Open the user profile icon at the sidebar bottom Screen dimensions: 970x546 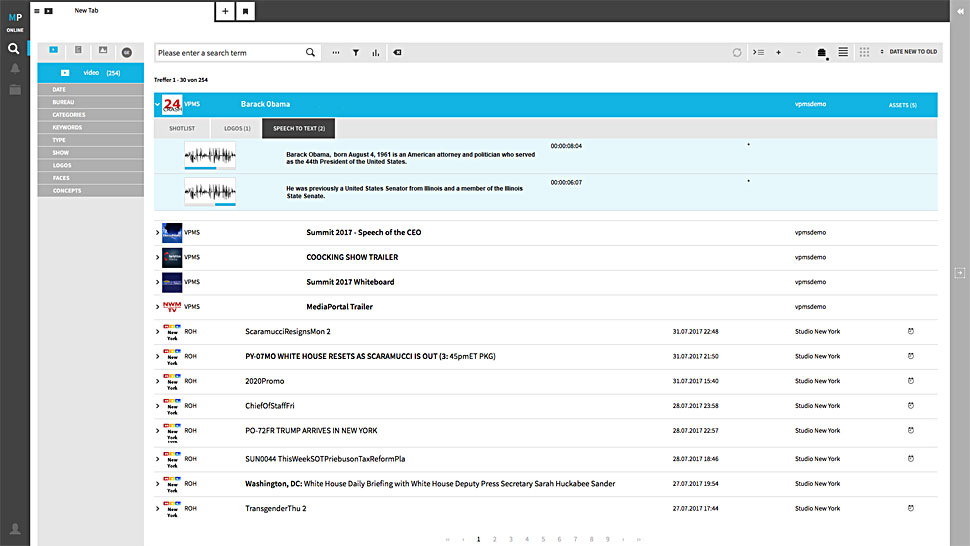tap(15, 529)
